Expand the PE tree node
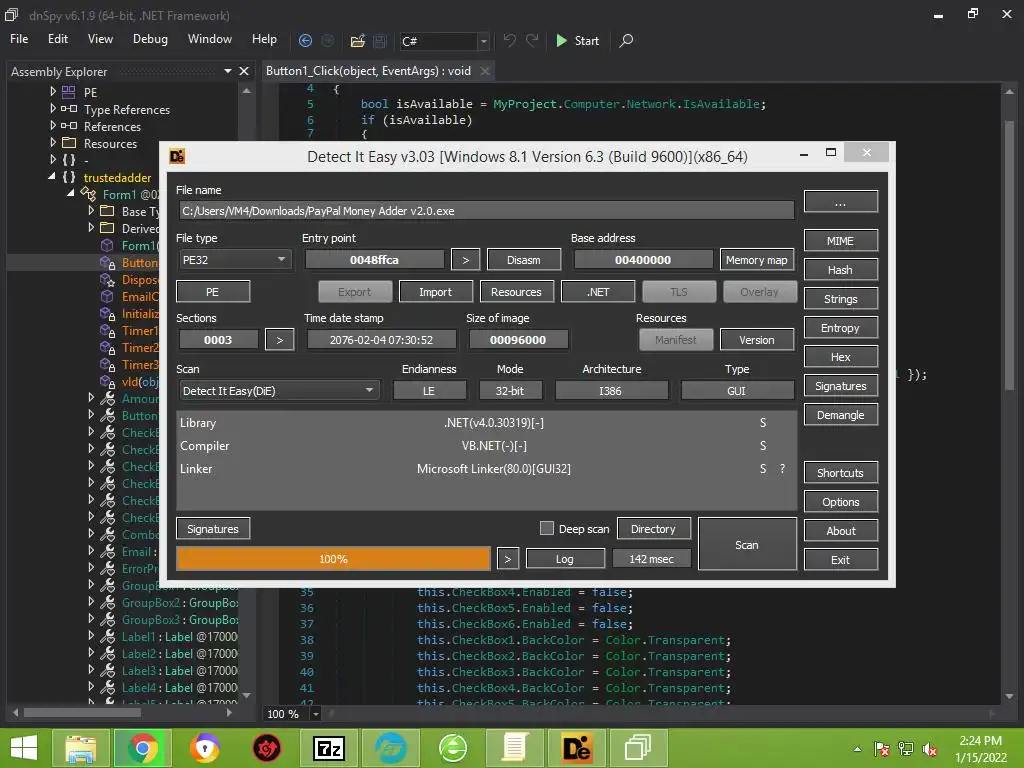The width and height of the screenshot is (1024, 768). click(x=53, y=91)
